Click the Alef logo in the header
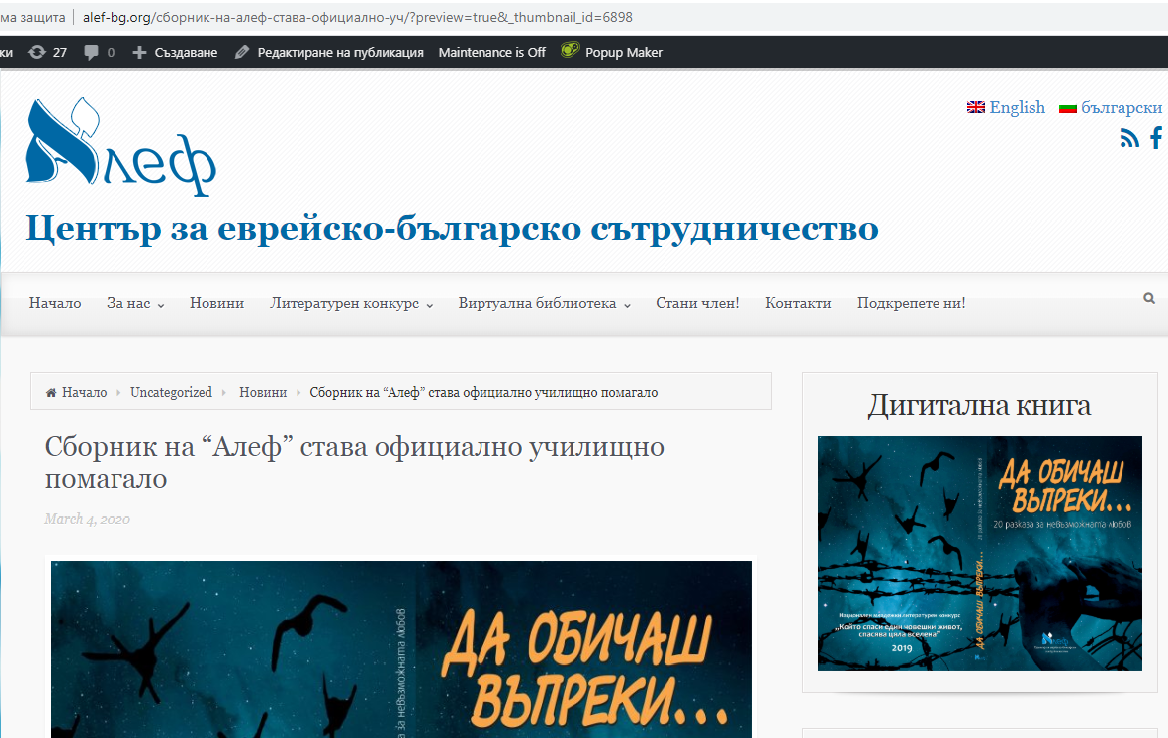 (x=120, y=147)
